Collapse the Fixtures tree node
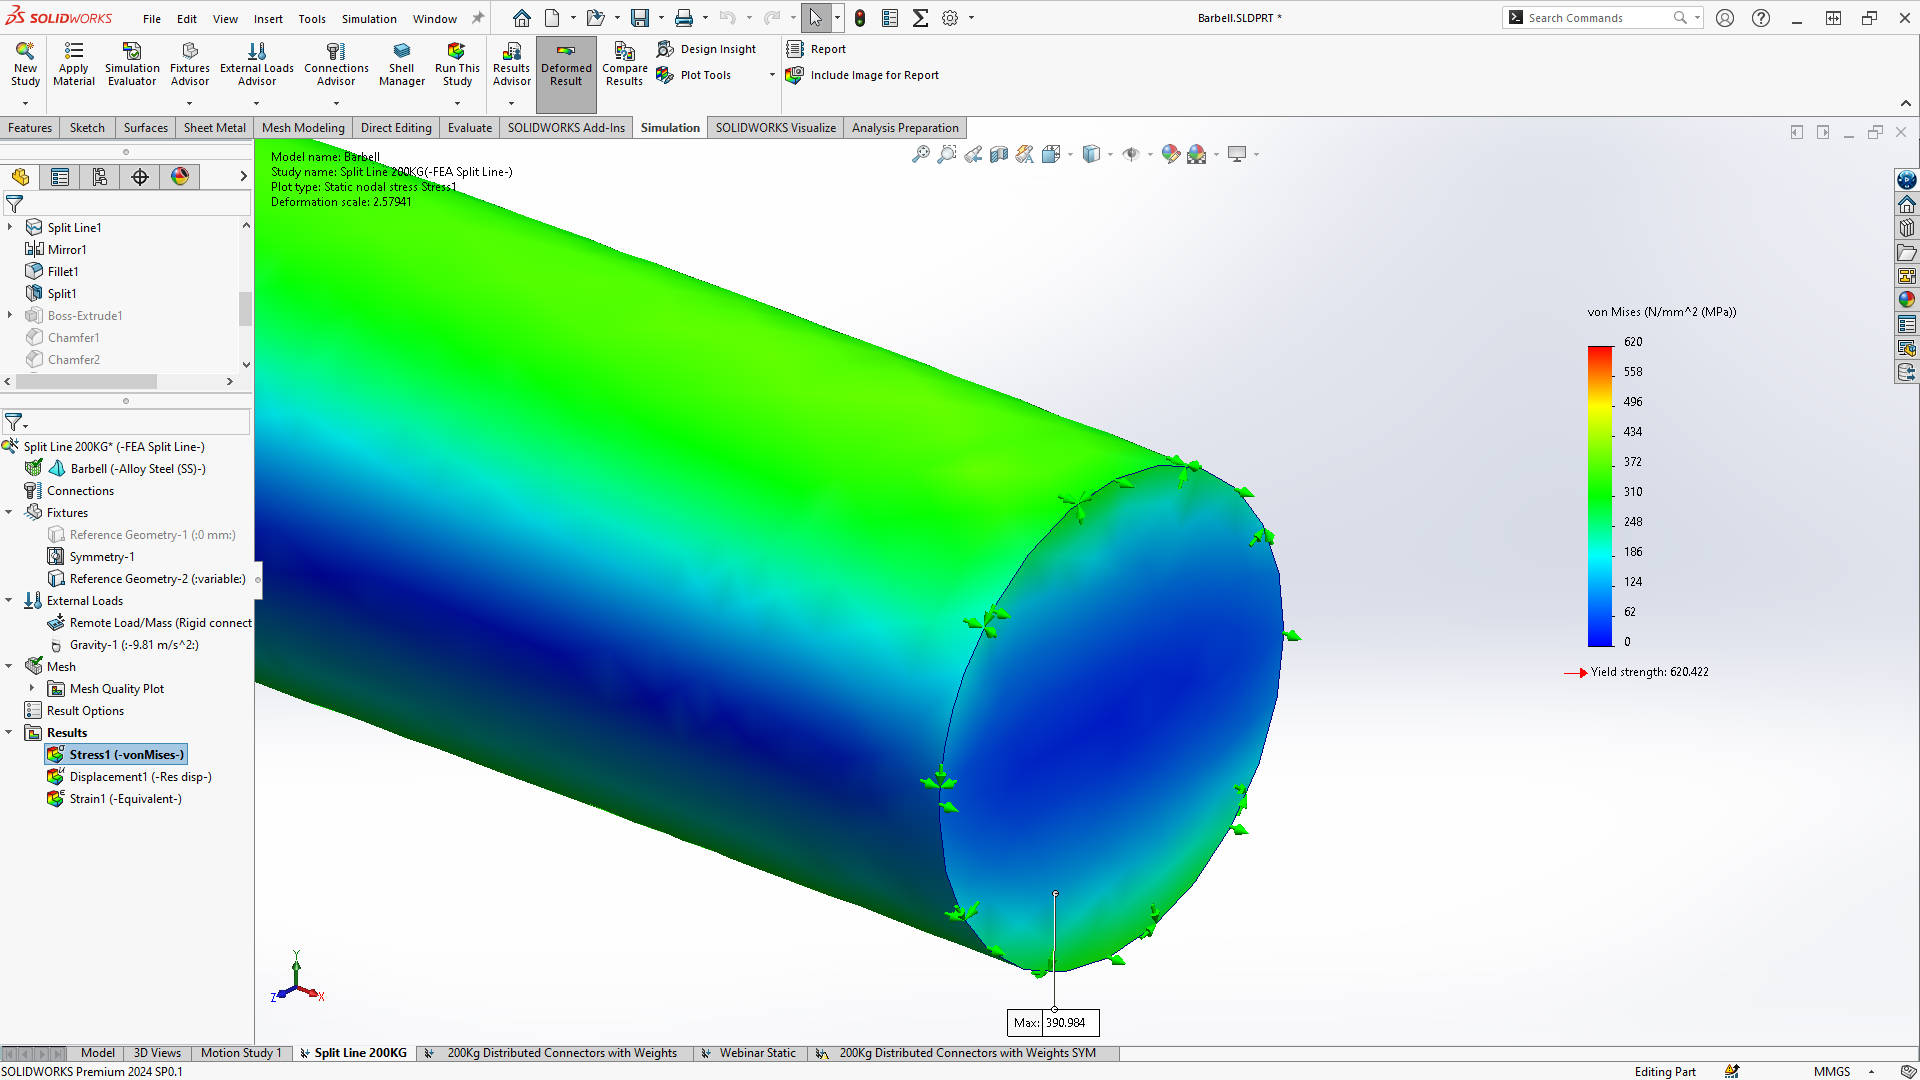The image size is (1920, 1080). (9, 513)
